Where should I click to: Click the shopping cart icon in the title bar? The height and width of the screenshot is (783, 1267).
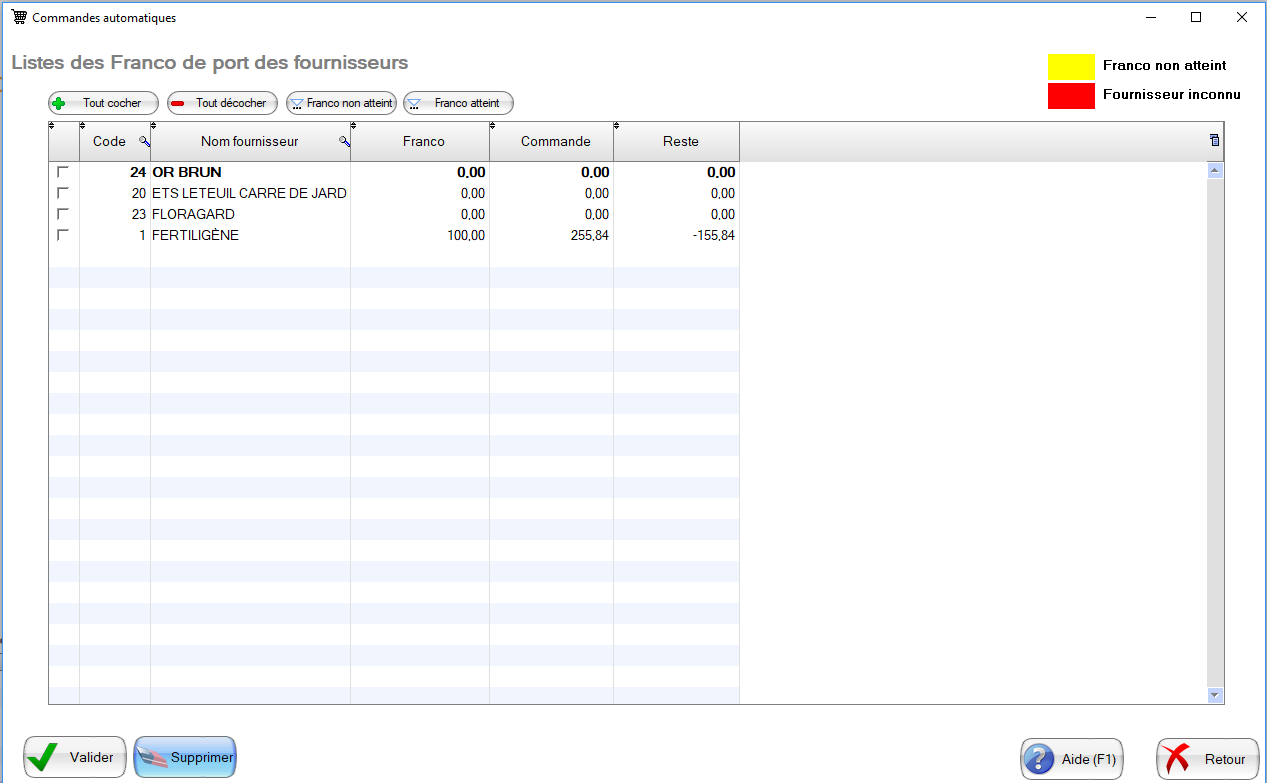click(19, 17)
